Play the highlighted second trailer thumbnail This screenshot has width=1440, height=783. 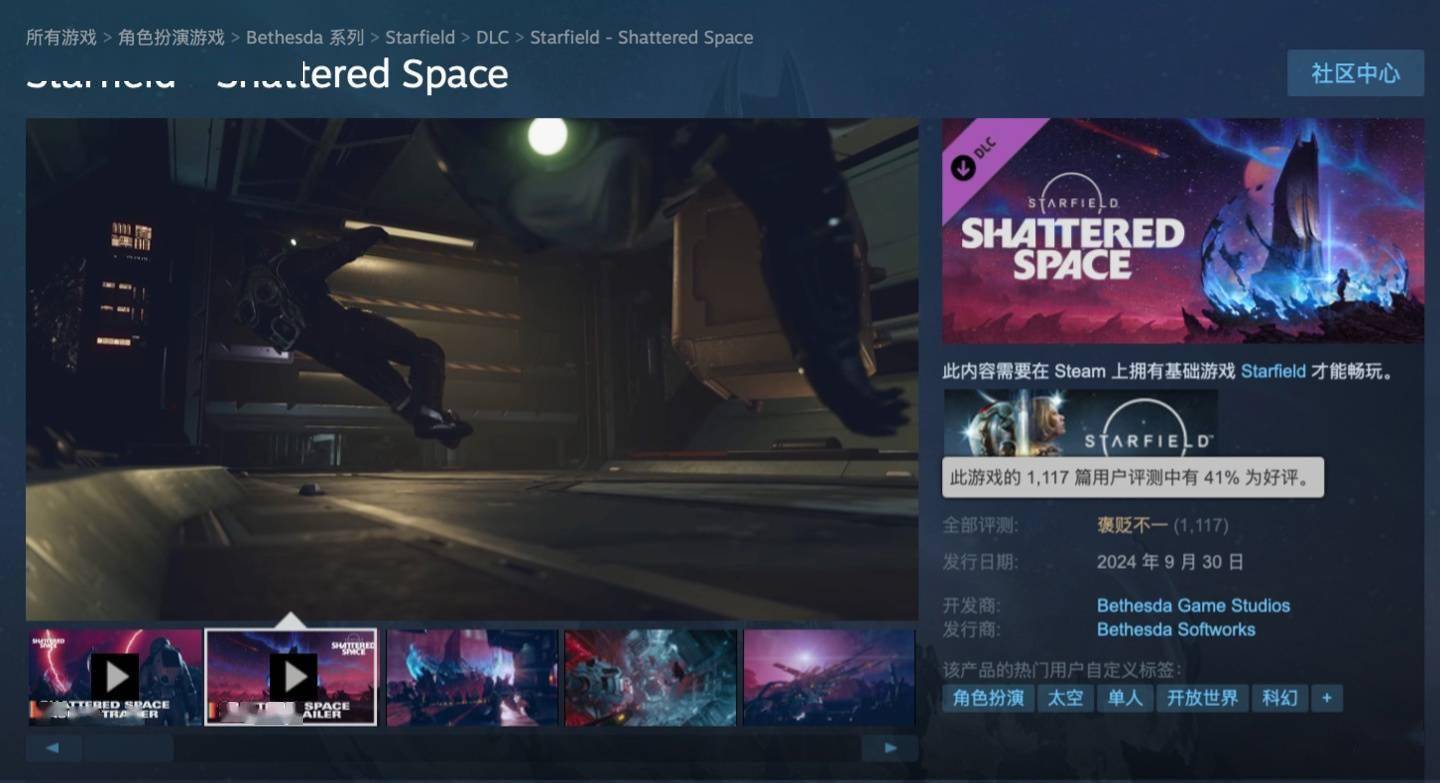point(291,677)
